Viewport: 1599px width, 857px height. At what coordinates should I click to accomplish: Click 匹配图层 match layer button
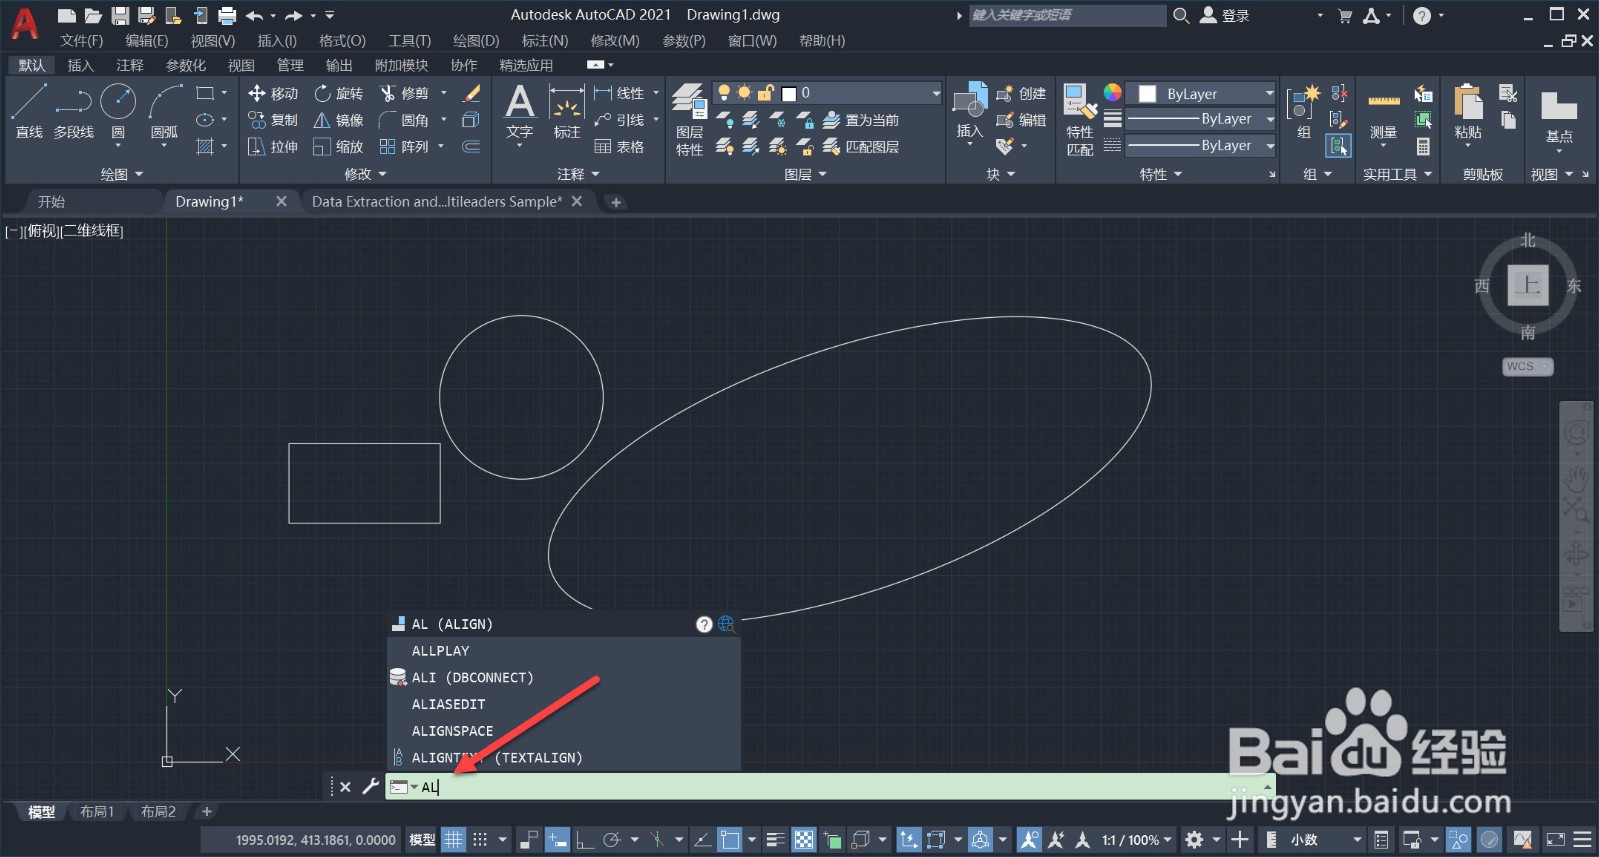tap(860, 147)
